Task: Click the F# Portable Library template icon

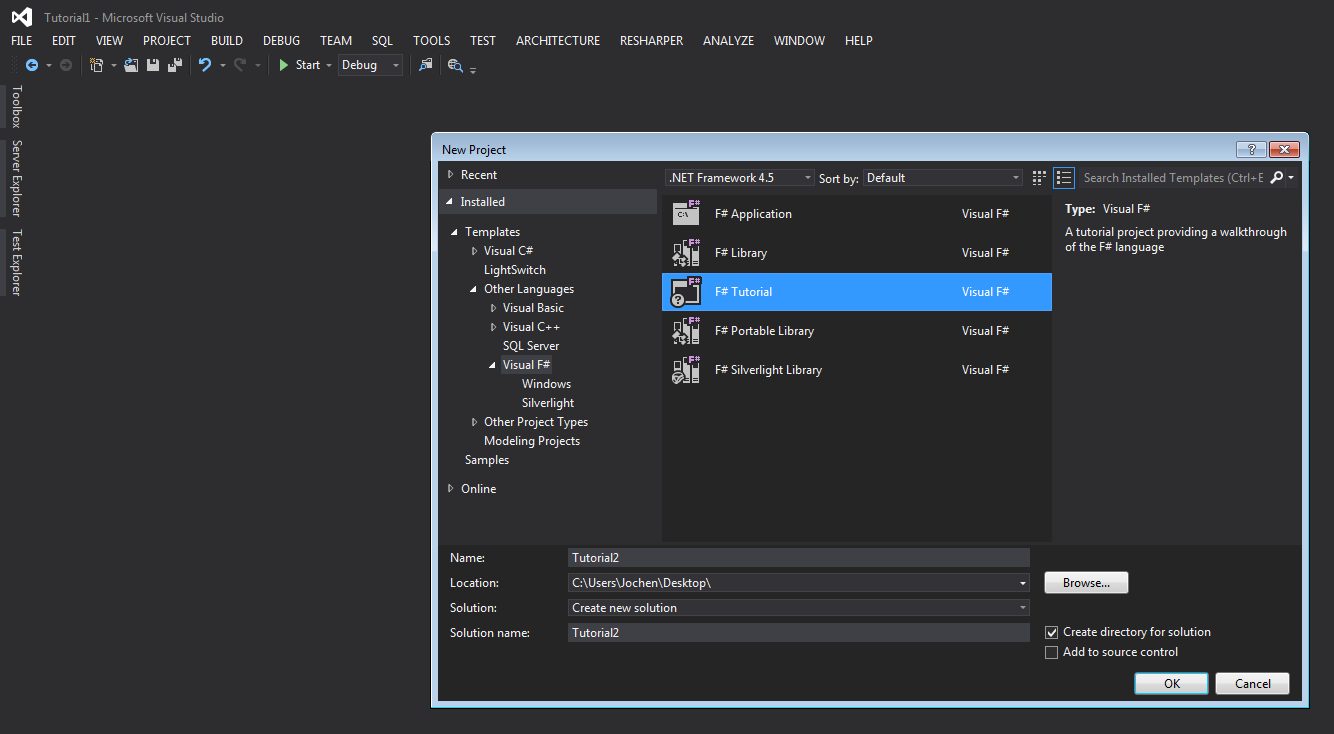Action: pos(686,330)
